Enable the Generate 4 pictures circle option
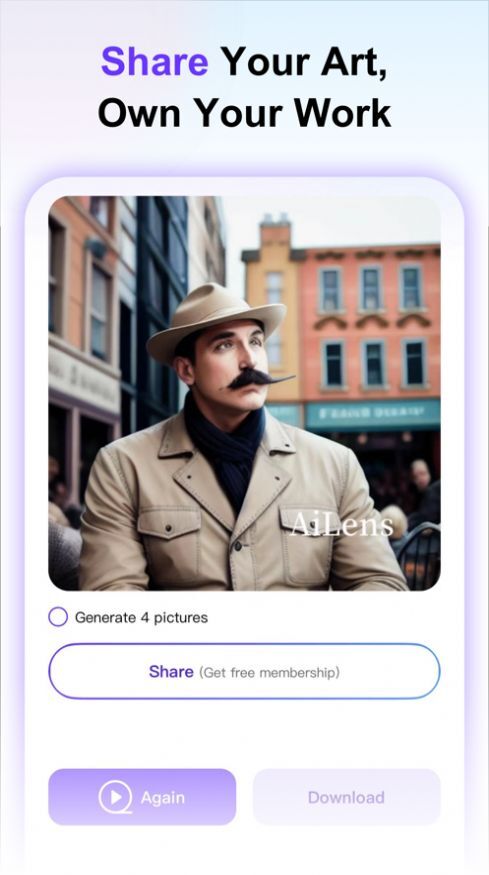Viewport: 489px width, 875px height. 58,617
